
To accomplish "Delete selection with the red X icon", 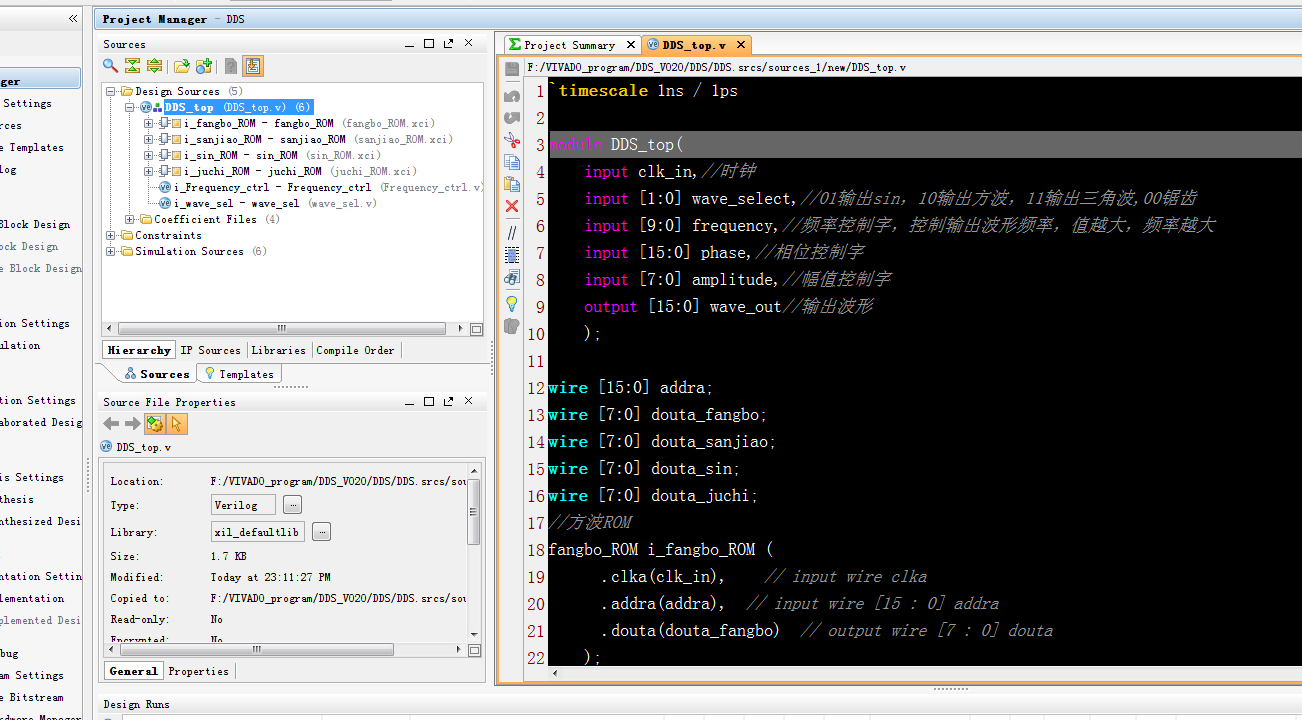I will click(x=512, y=207).
